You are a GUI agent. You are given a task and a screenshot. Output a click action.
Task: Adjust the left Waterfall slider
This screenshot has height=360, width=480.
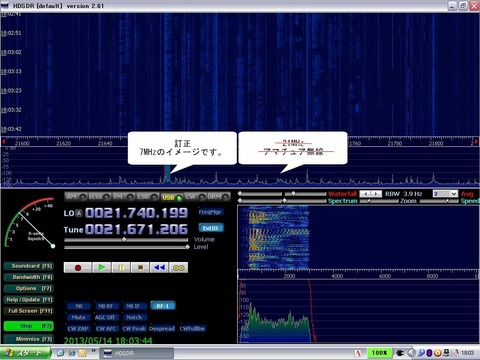(260, 194)
